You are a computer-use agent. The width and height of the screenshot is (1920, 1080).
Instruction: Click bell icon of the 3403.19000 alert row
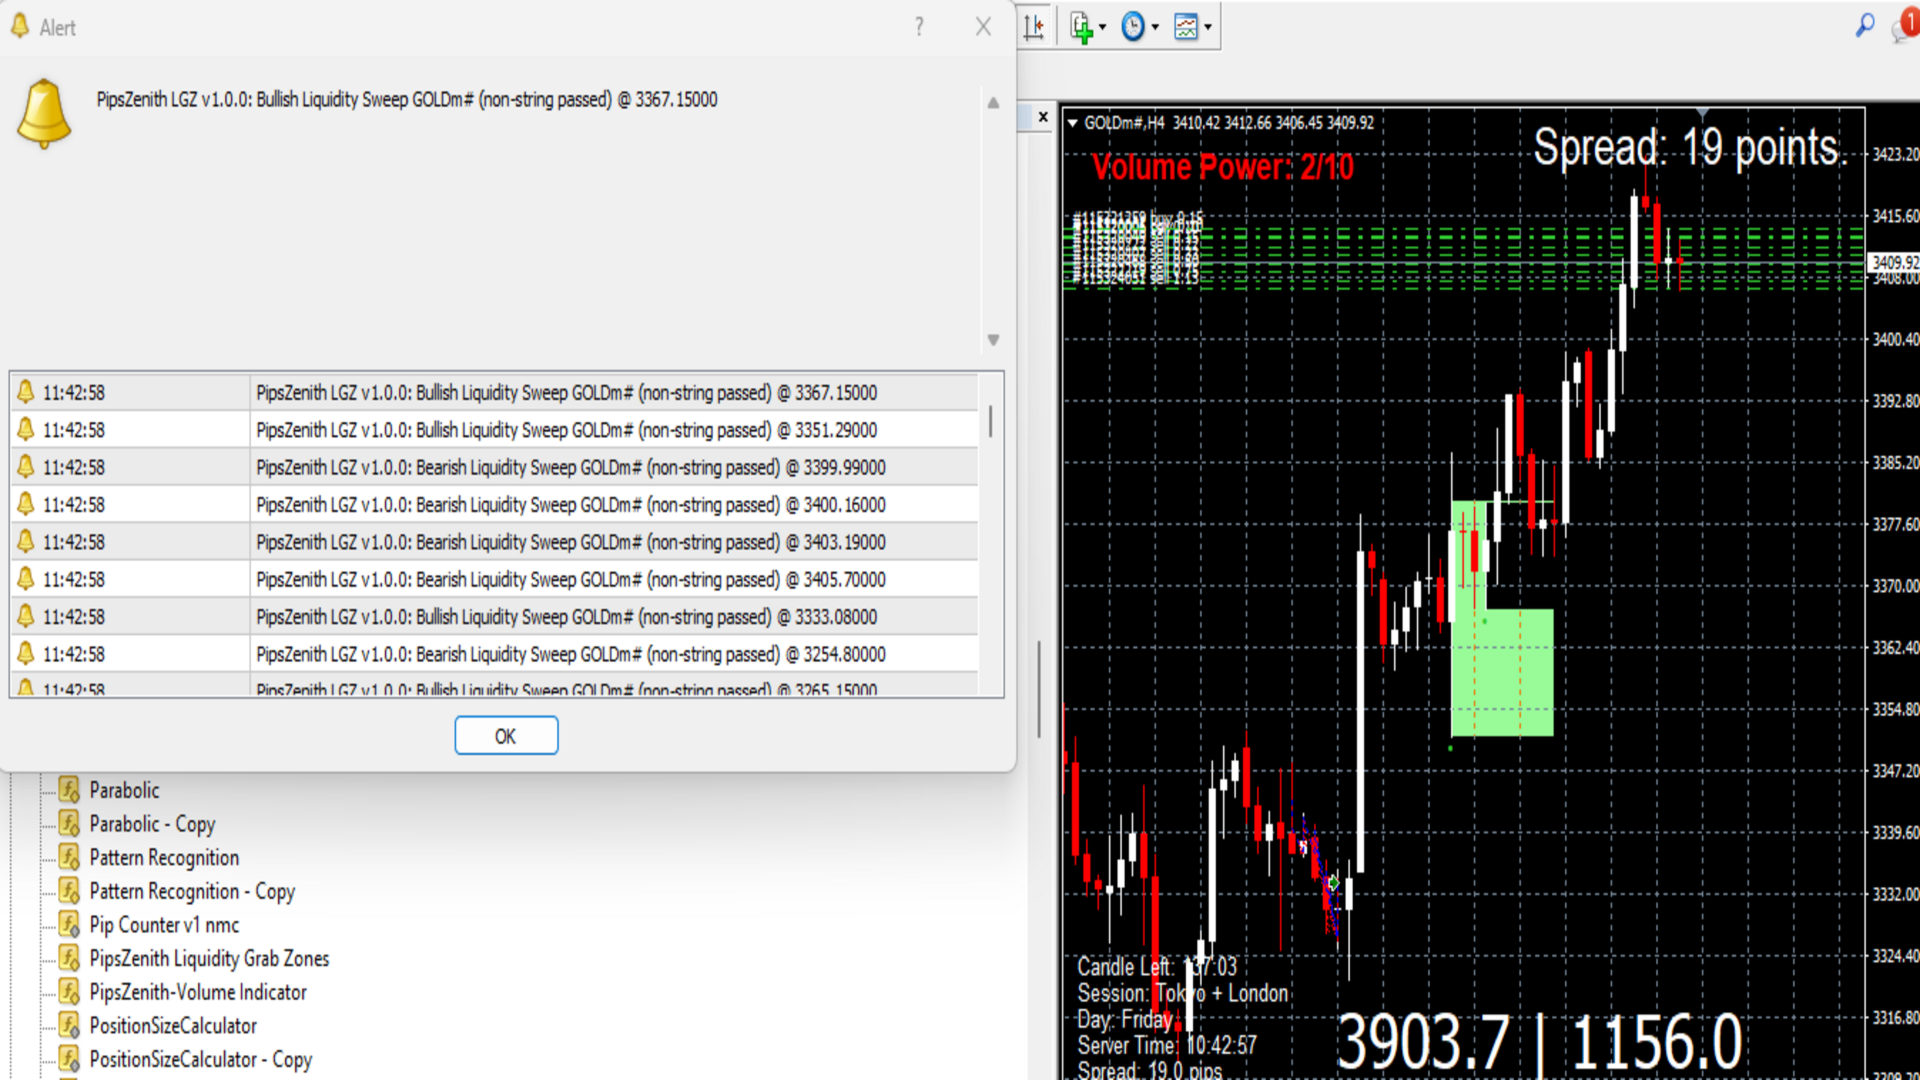[x=26, y=541]
